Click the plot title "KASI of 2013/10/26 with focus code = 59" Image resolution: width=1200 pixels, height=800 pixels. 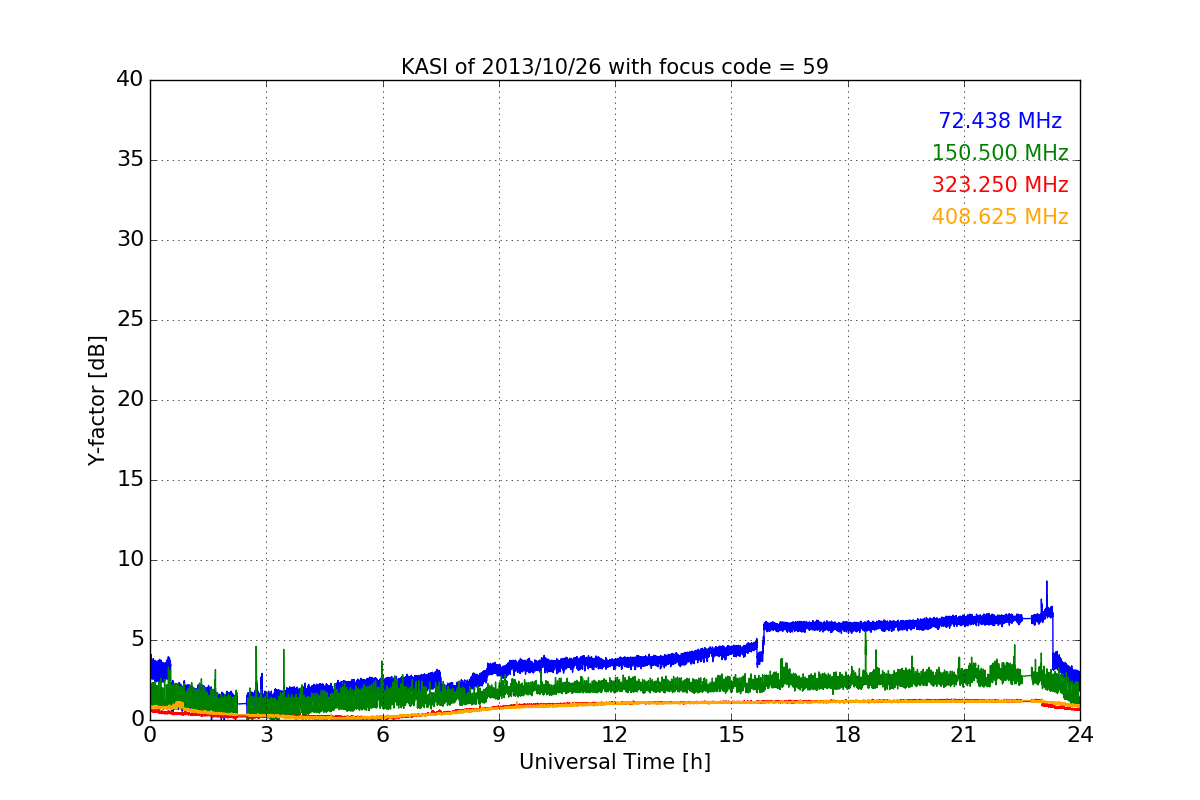tap(614, 67)
